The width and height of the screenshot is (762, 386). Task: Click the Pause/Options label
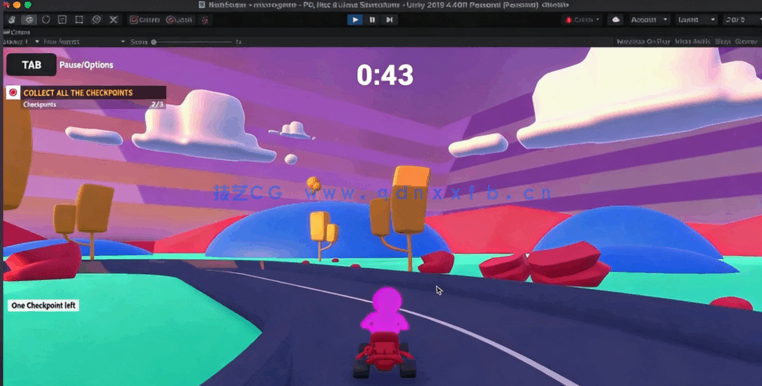pyautogui.click(x=86, y=65)
